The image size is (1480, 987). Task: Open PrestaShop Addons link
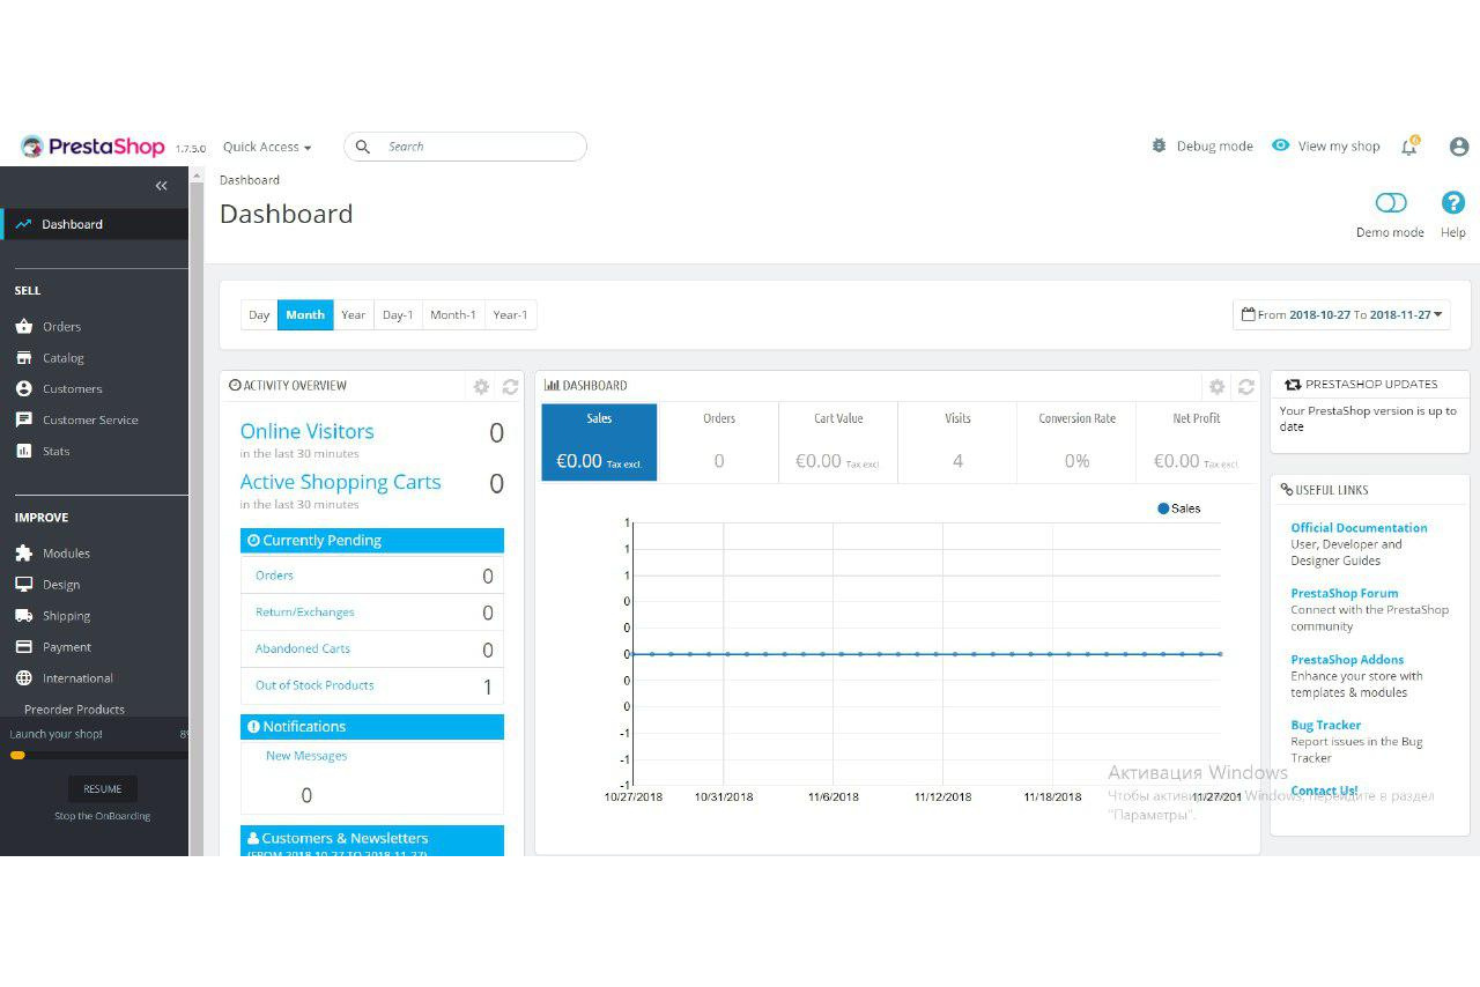pyautogui.click(x=1347, y=659)
